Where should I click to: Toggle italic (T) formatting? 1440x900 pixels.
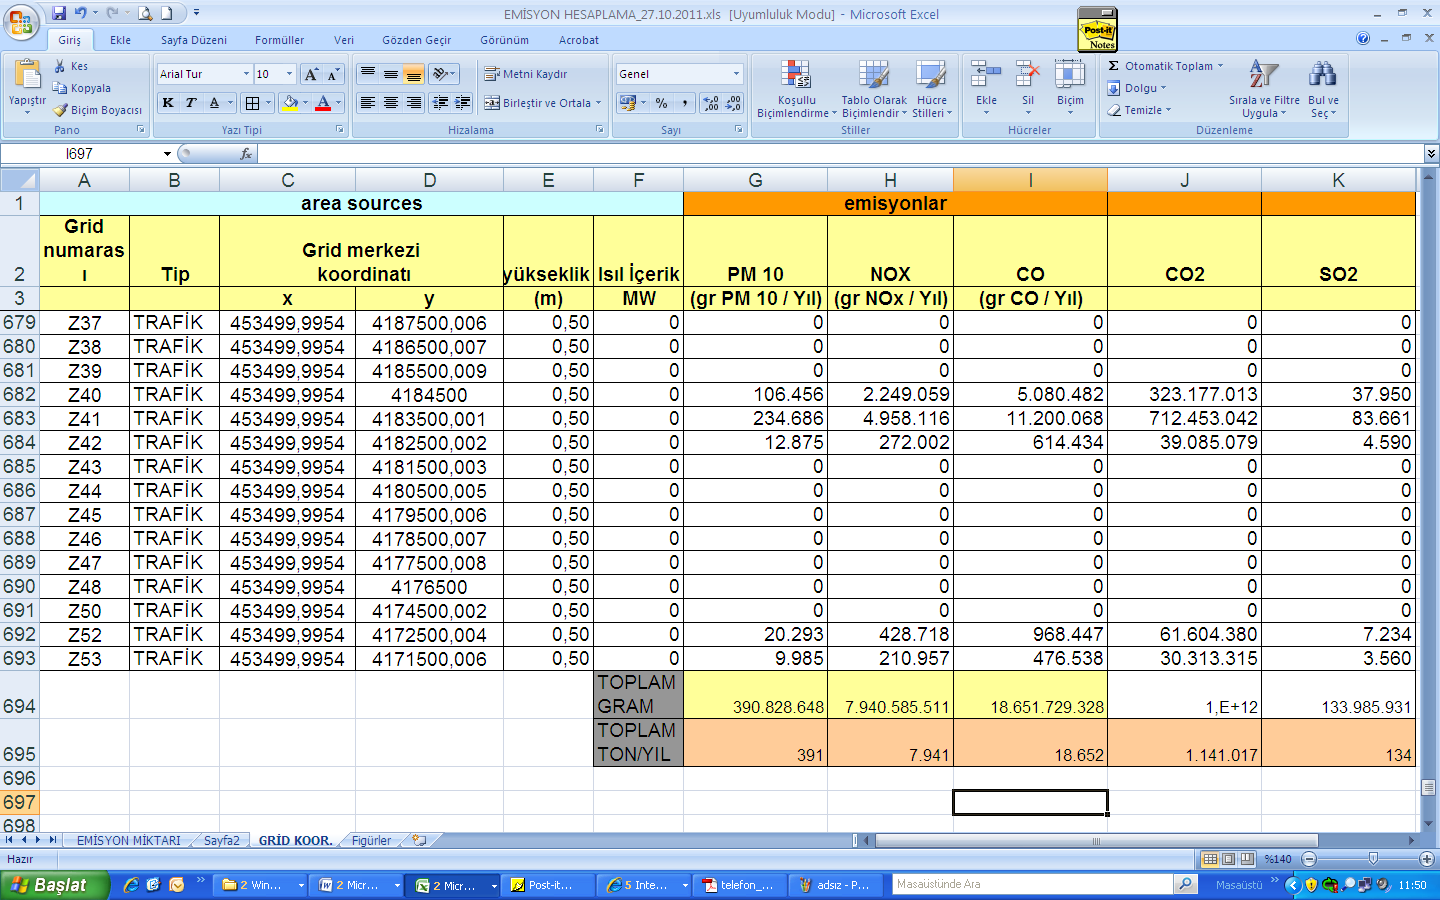click(x=190, y=103)
